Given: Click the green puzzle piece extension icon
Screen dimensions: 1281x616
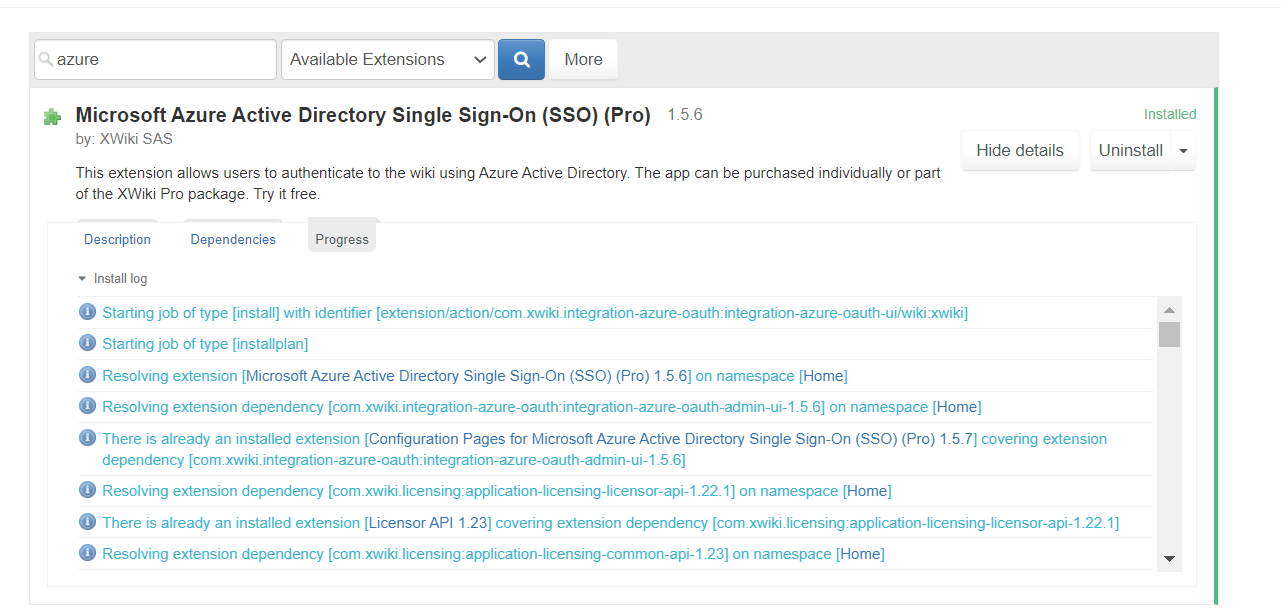Looking at the screenshot, I should click(51, 116).
